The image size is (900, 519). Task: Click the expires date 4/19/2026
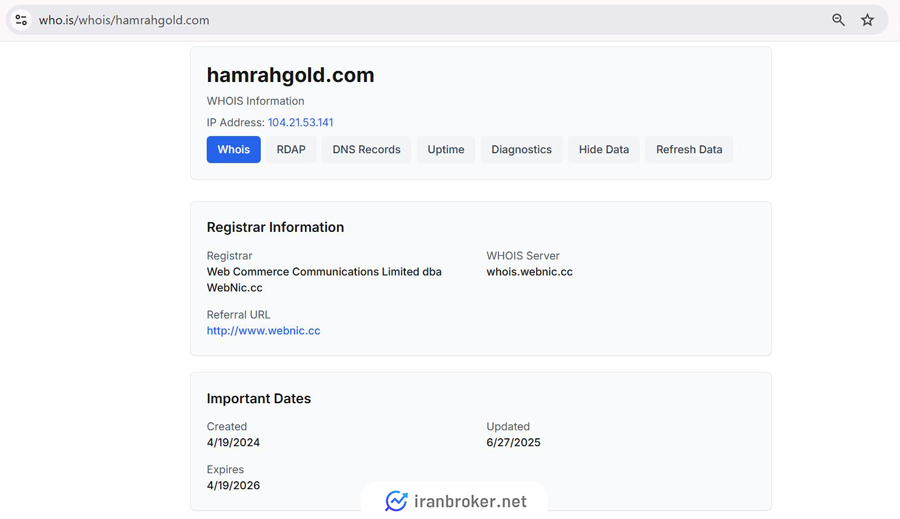coord(233,486)
